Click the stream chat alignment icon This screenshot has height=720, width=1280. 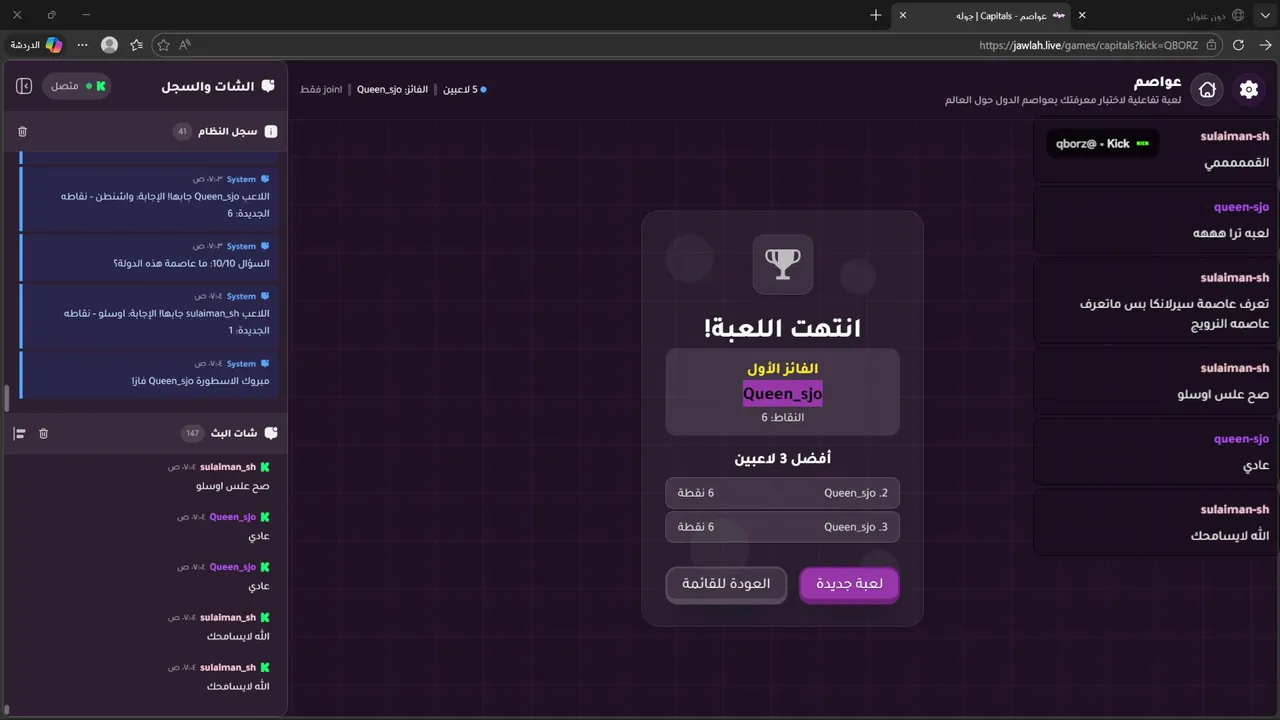(x=19, y=433)
